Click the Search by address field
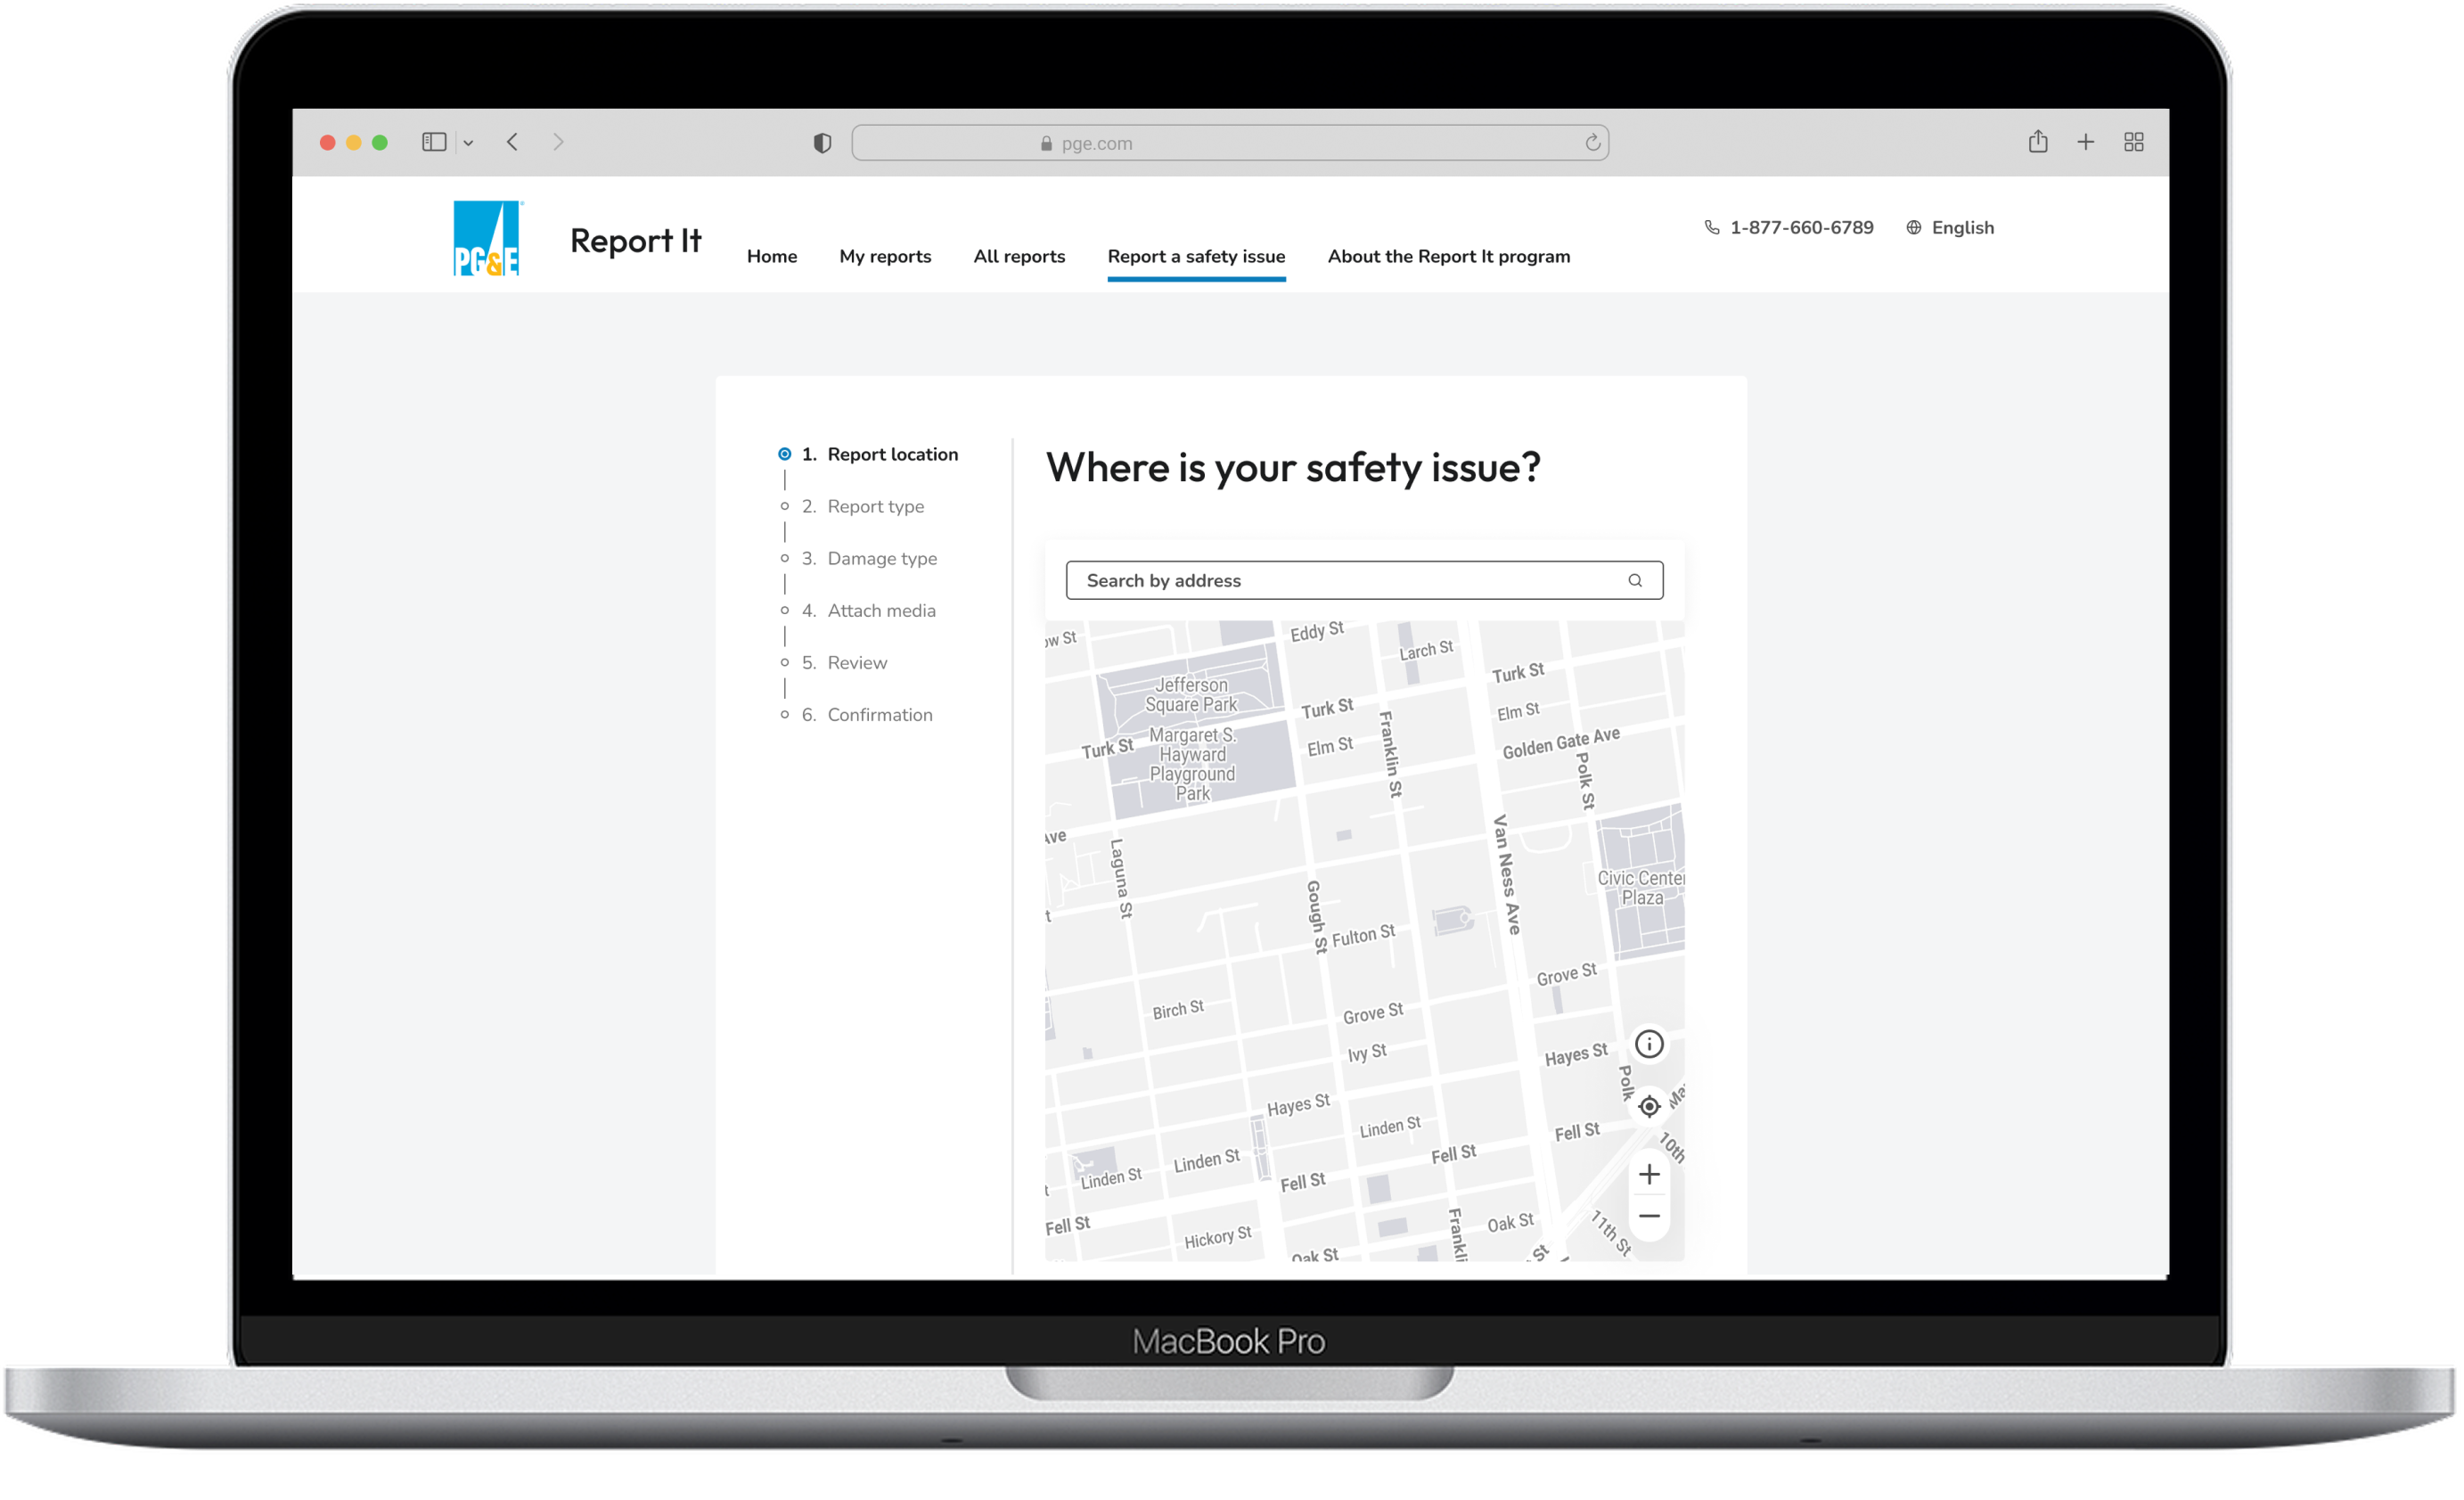2464x1500 pixels. coord(1300,580)
